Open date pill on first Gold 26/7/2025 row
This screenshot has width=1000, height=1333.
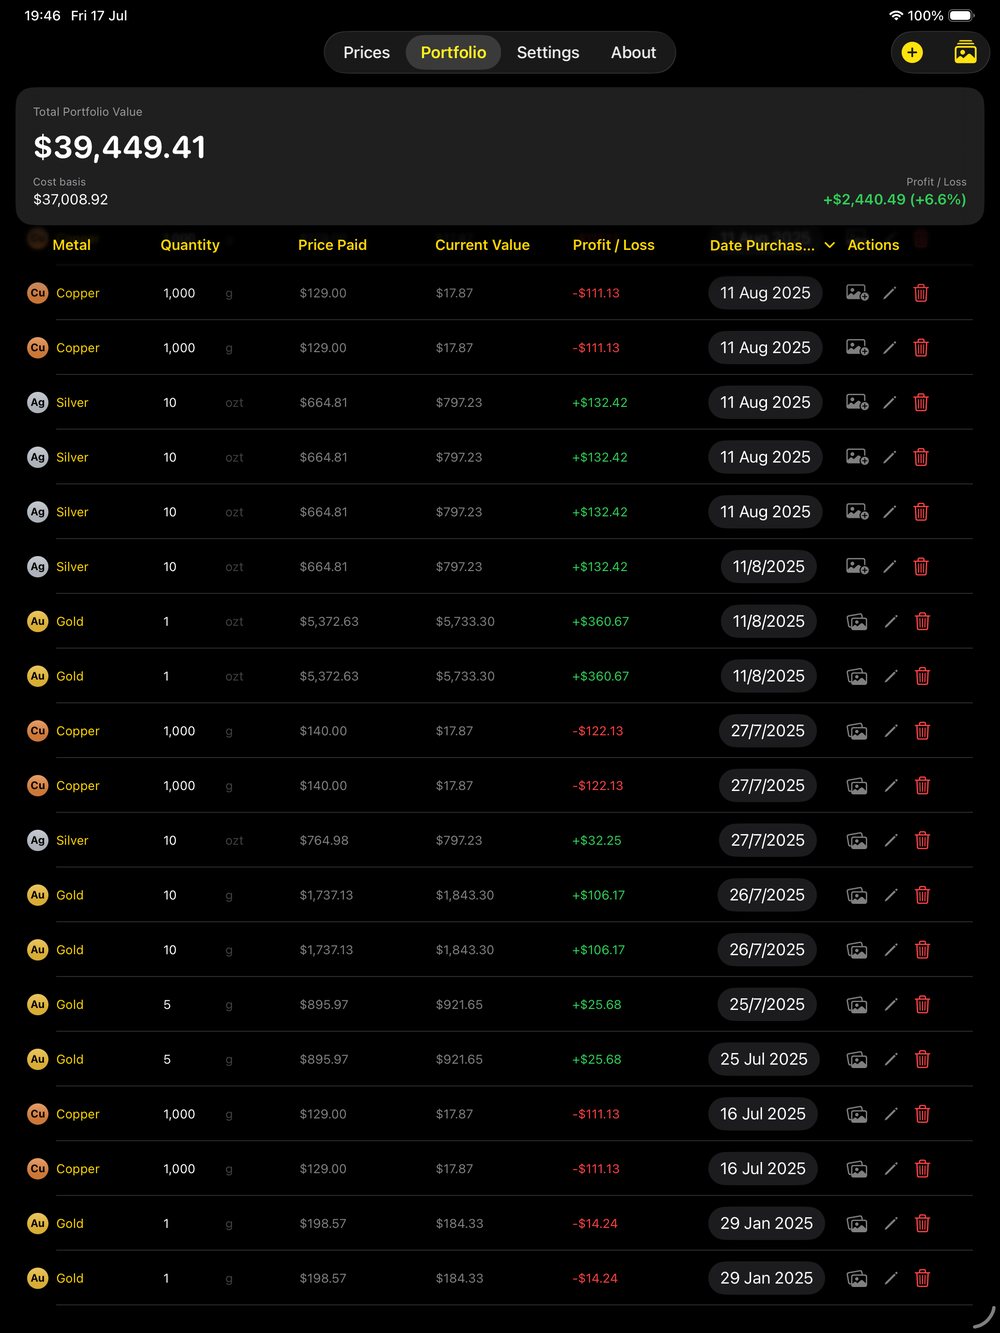coord(767,895)
